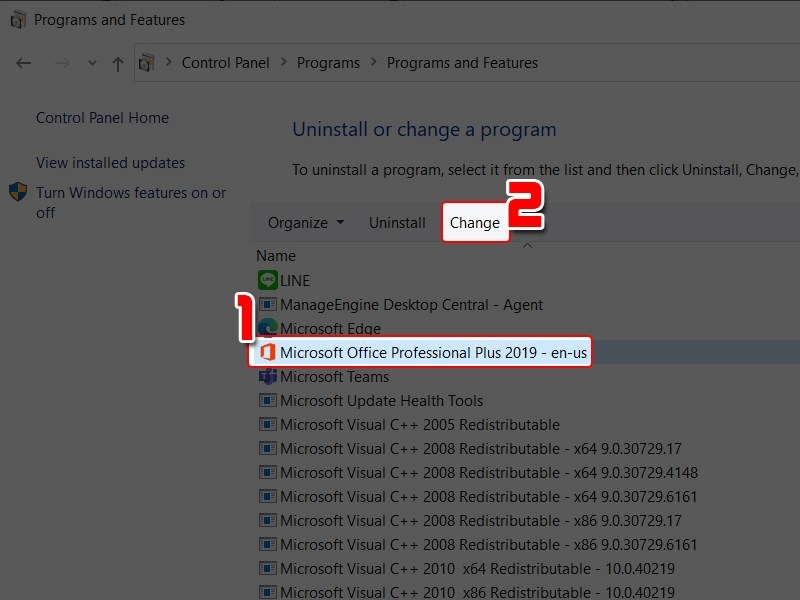This screenshot has height=600, width=800.
Task: Open Control Panel Home link
Action: tap(102, 118)
